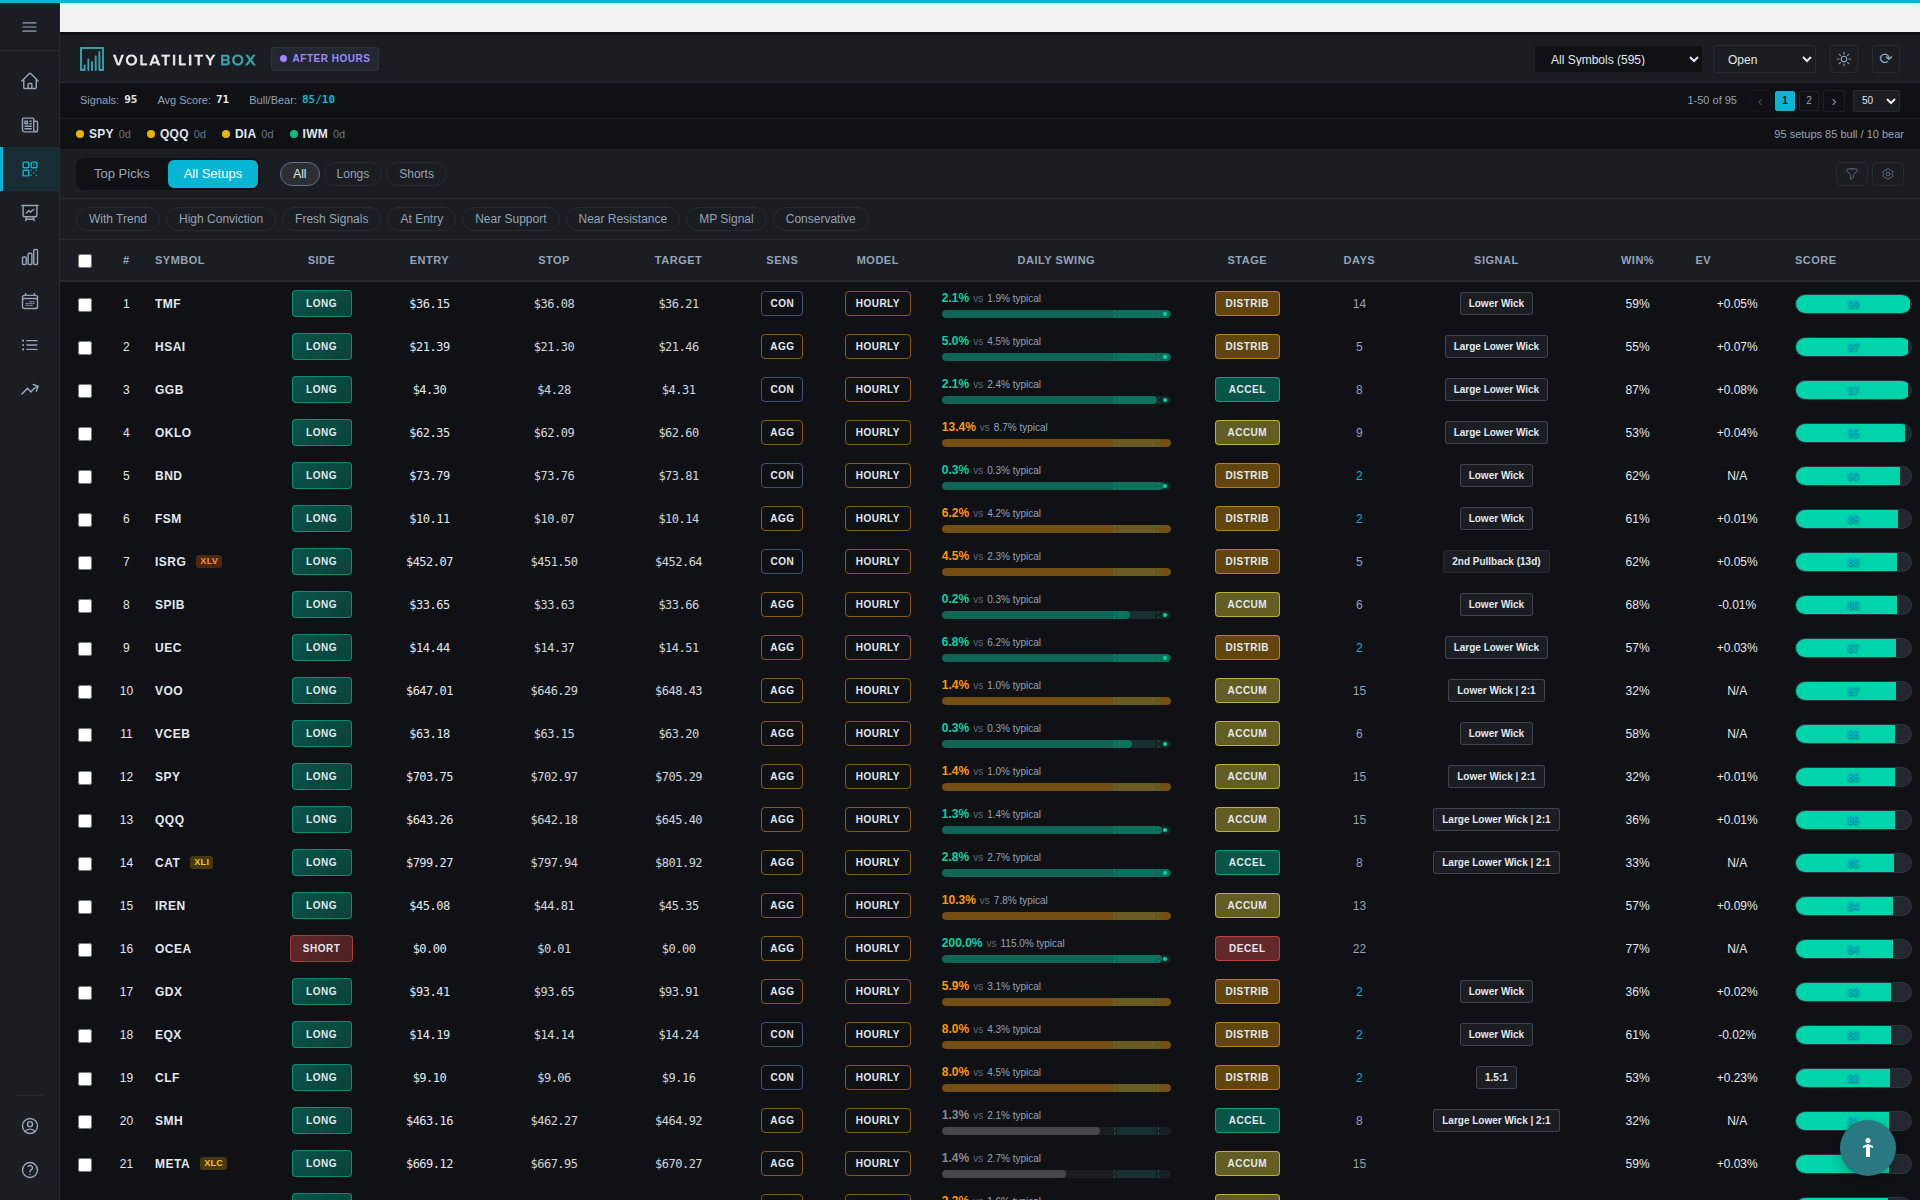
Task: Toggle the light theme sun icon
Action: coord(1844,59)
